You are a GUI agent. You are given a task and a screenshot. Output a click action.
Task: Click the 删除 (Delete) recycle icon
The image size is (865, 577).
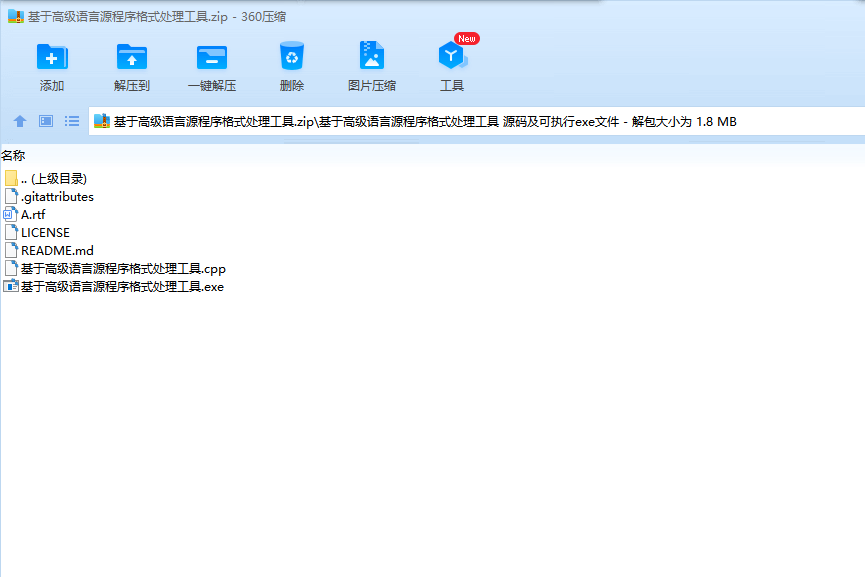[x=292, y=56]
